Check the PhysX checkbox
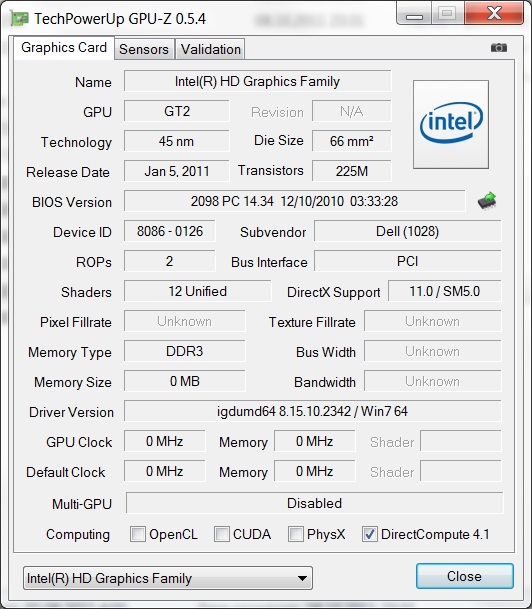The image size is (532, 609). click(x=296, y=534)
